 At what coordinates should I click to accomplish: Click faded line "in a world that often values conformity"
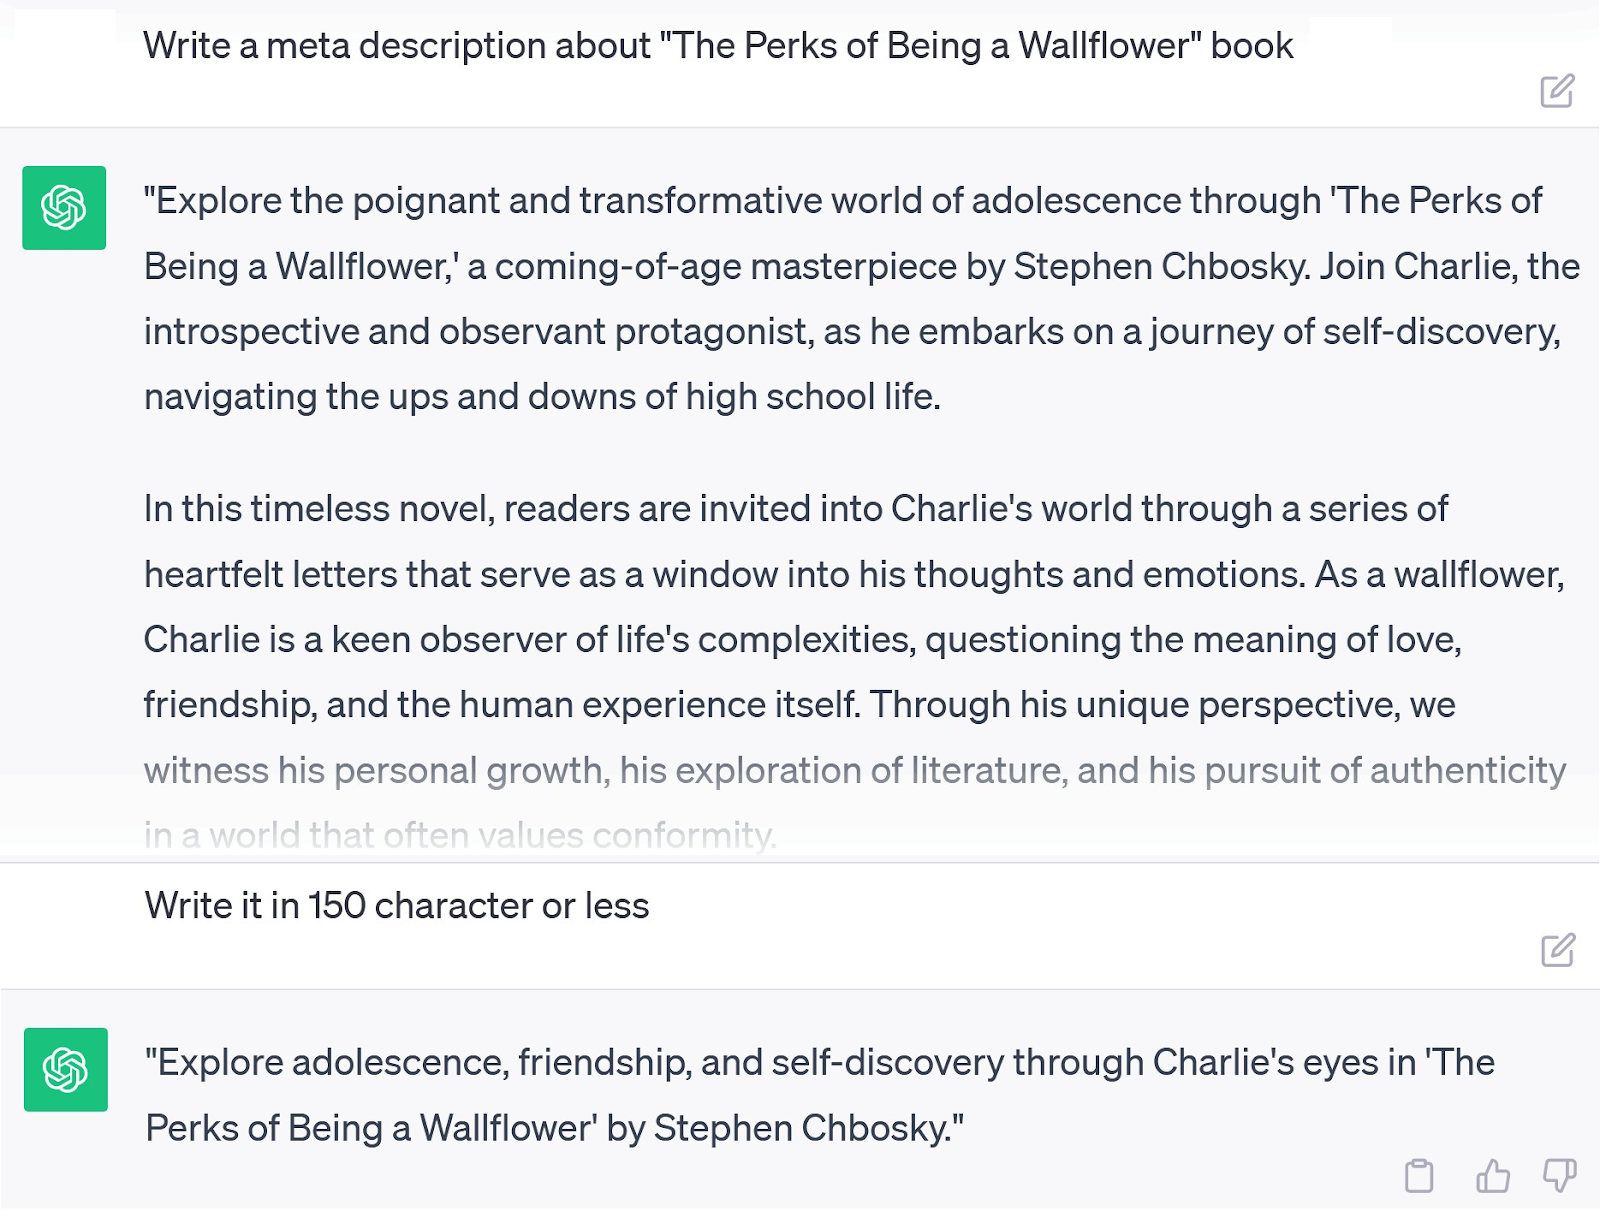point(460,835)
